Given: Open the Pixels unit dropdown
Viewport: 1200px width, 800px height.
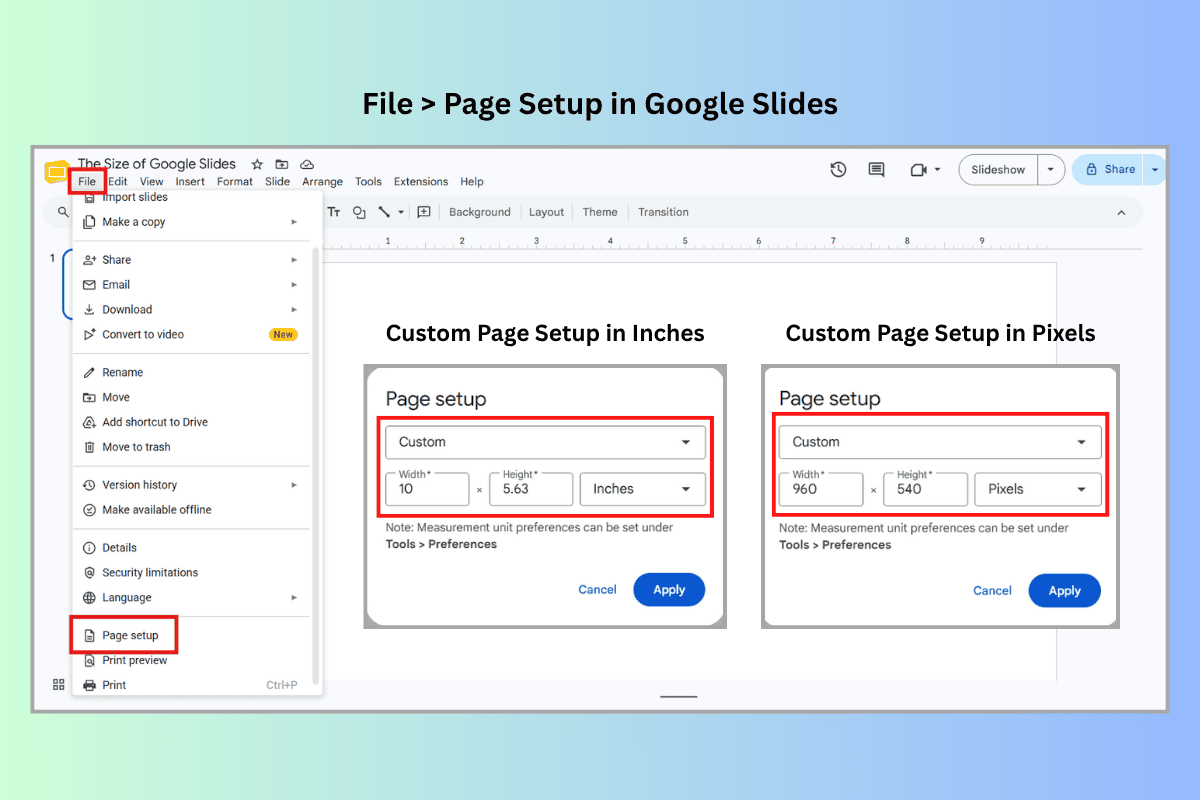Looking at the screenshot, I should coord(1038,489).
